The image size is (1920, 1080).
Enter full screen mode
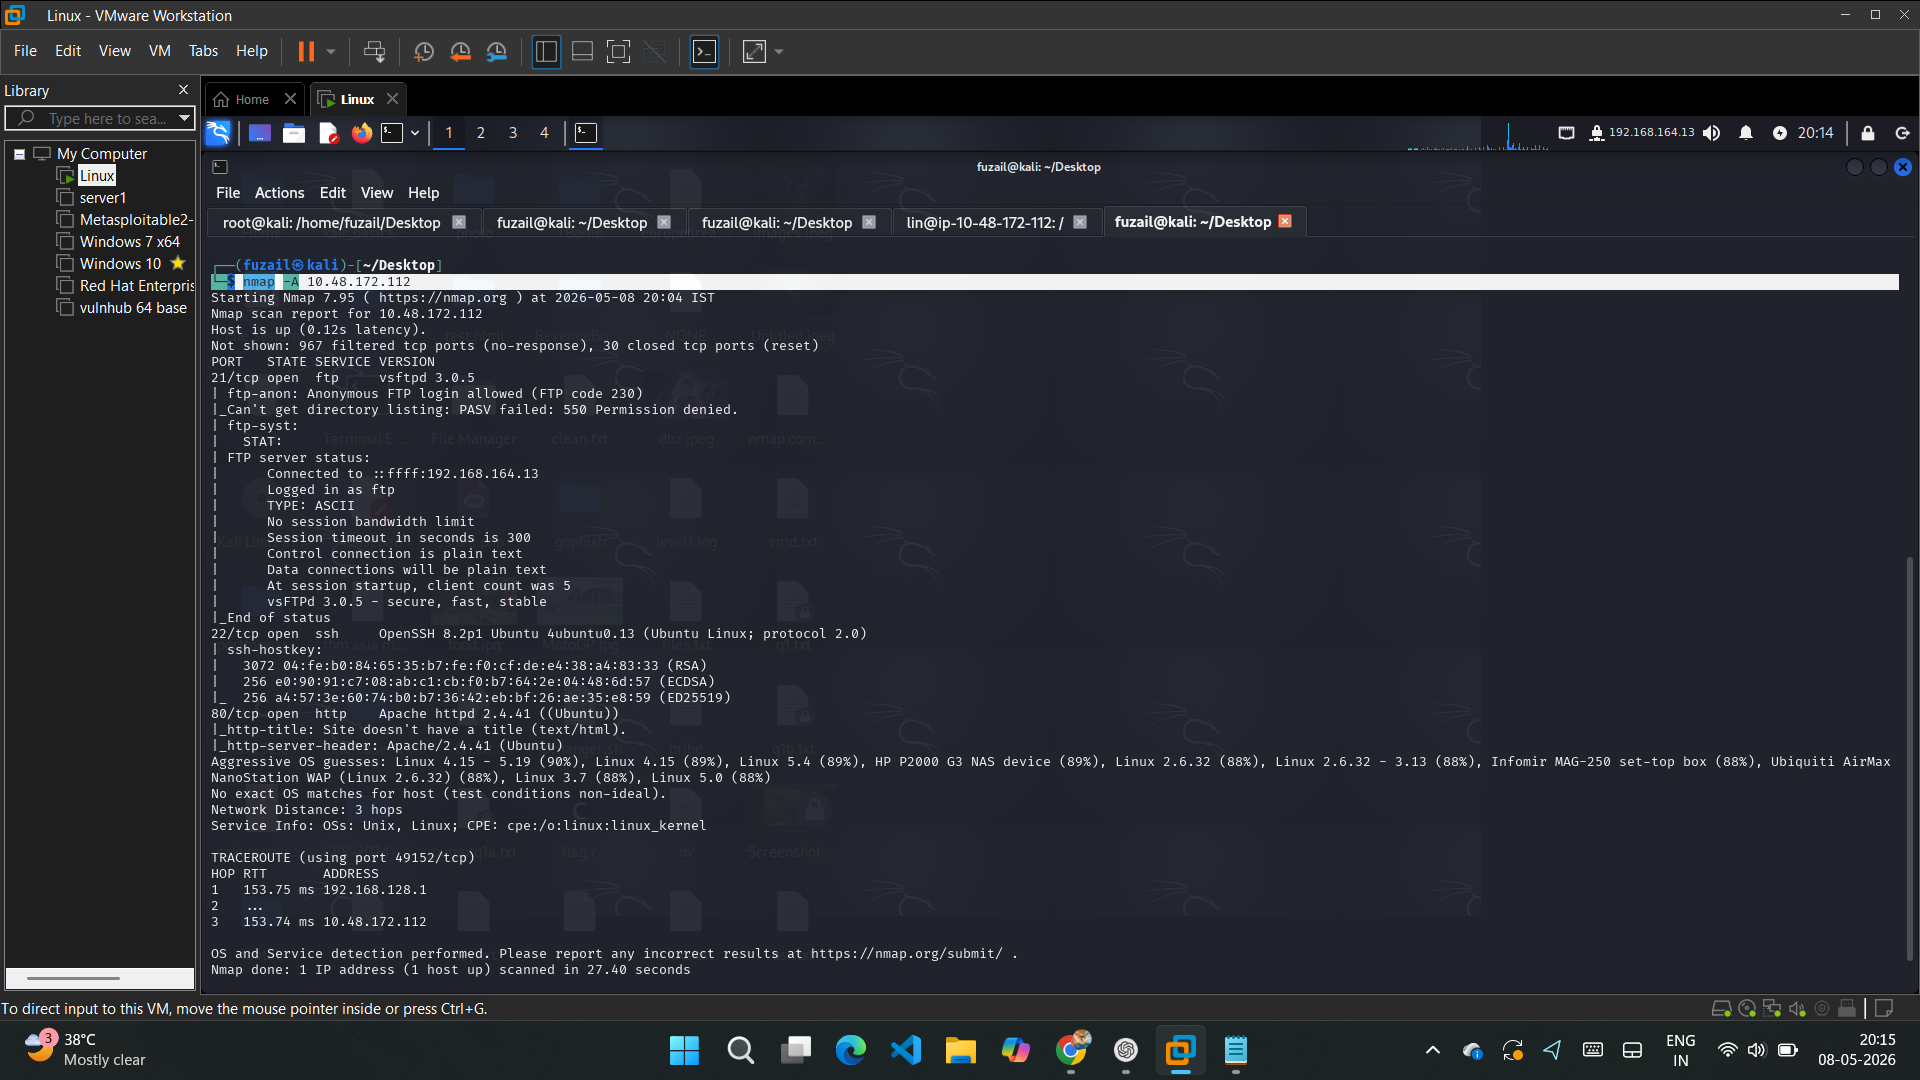(x=619, y=51)
